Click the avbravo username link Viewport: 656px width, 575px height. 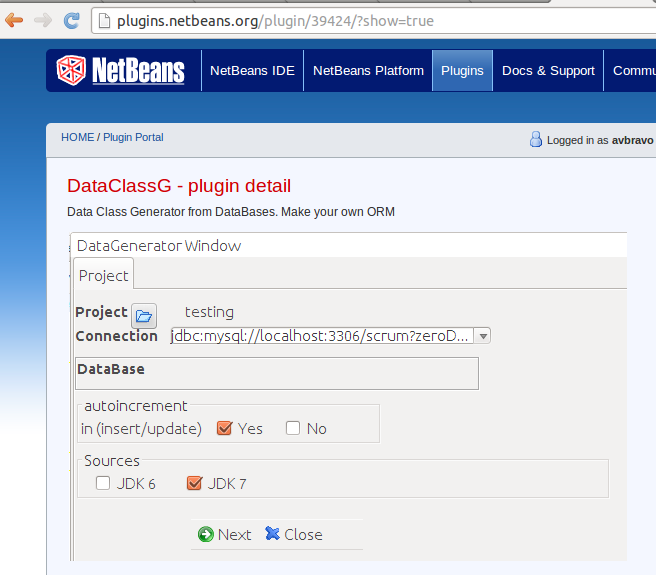[632, 140]
